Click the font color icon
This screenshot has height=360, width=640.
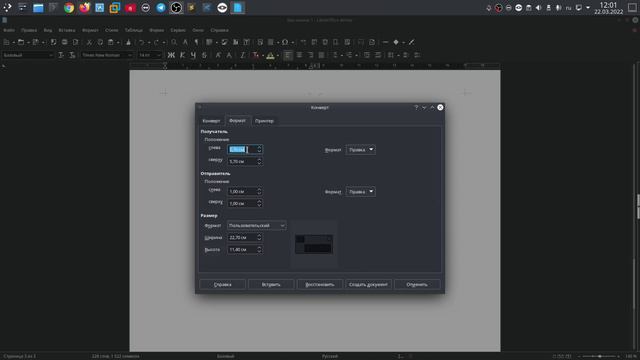[256, 55]
